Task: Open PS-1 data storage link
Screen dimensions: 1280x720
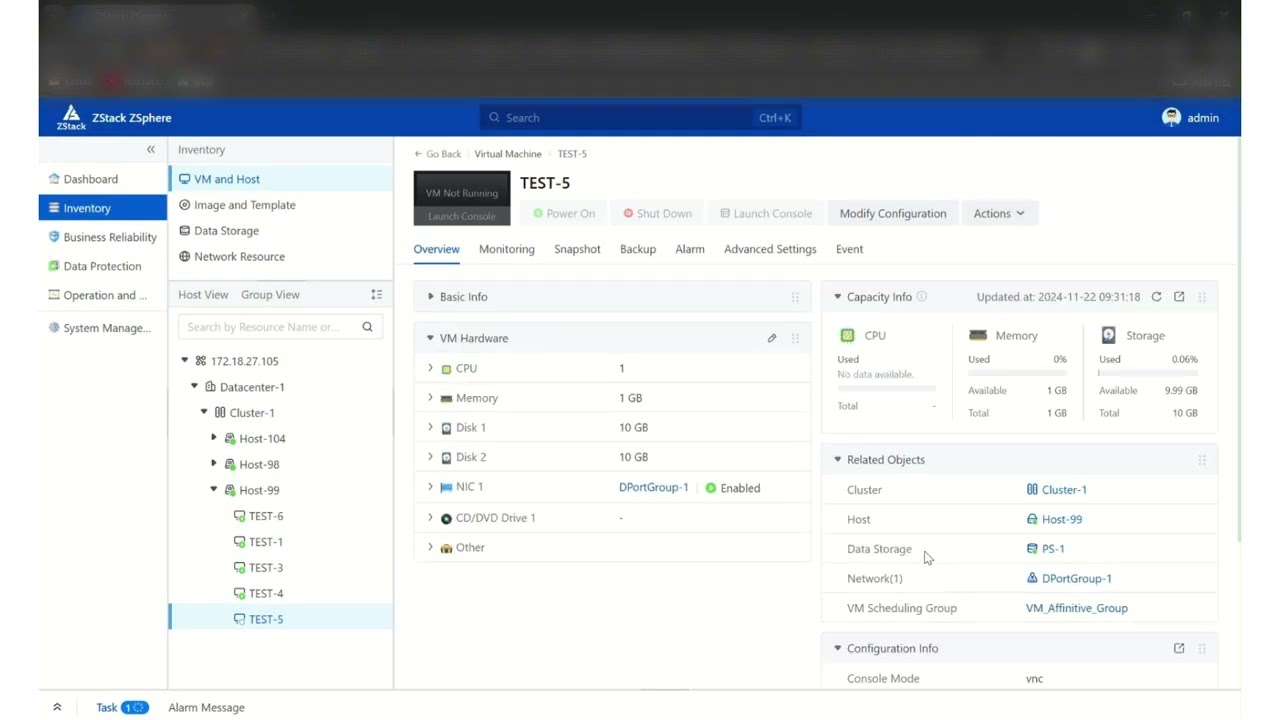Action: (x=1053, y=549)
